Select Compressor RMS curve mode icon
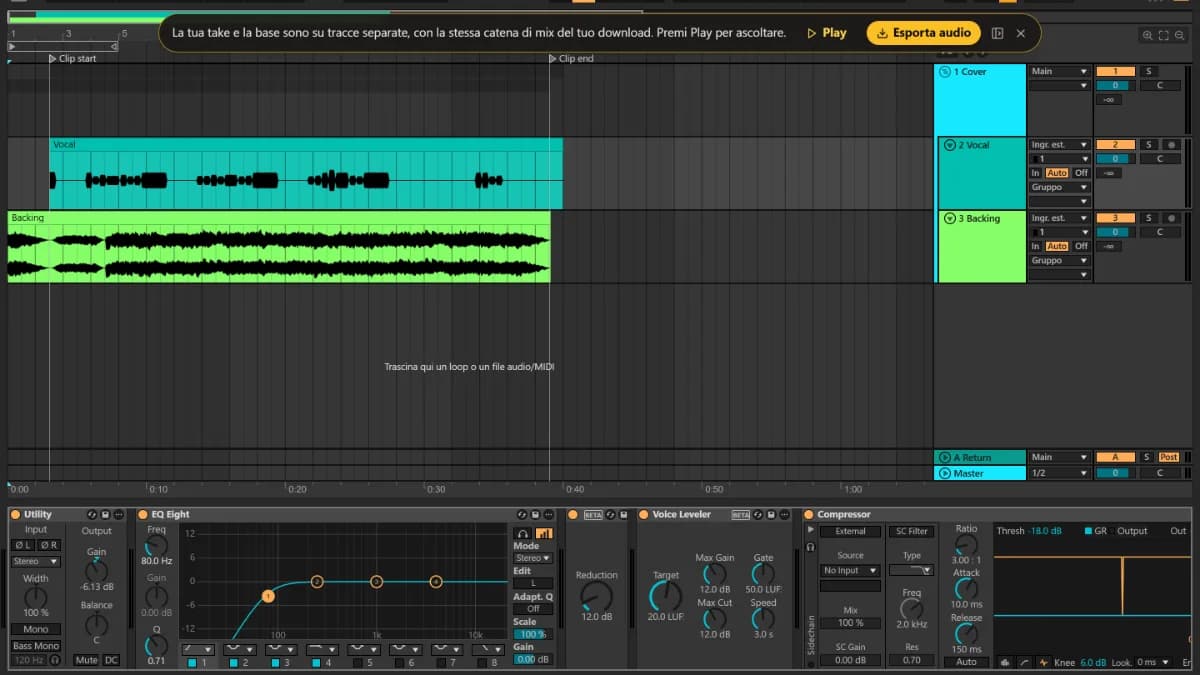This screenshot has height=675, width=1200. pos(1024,662)
